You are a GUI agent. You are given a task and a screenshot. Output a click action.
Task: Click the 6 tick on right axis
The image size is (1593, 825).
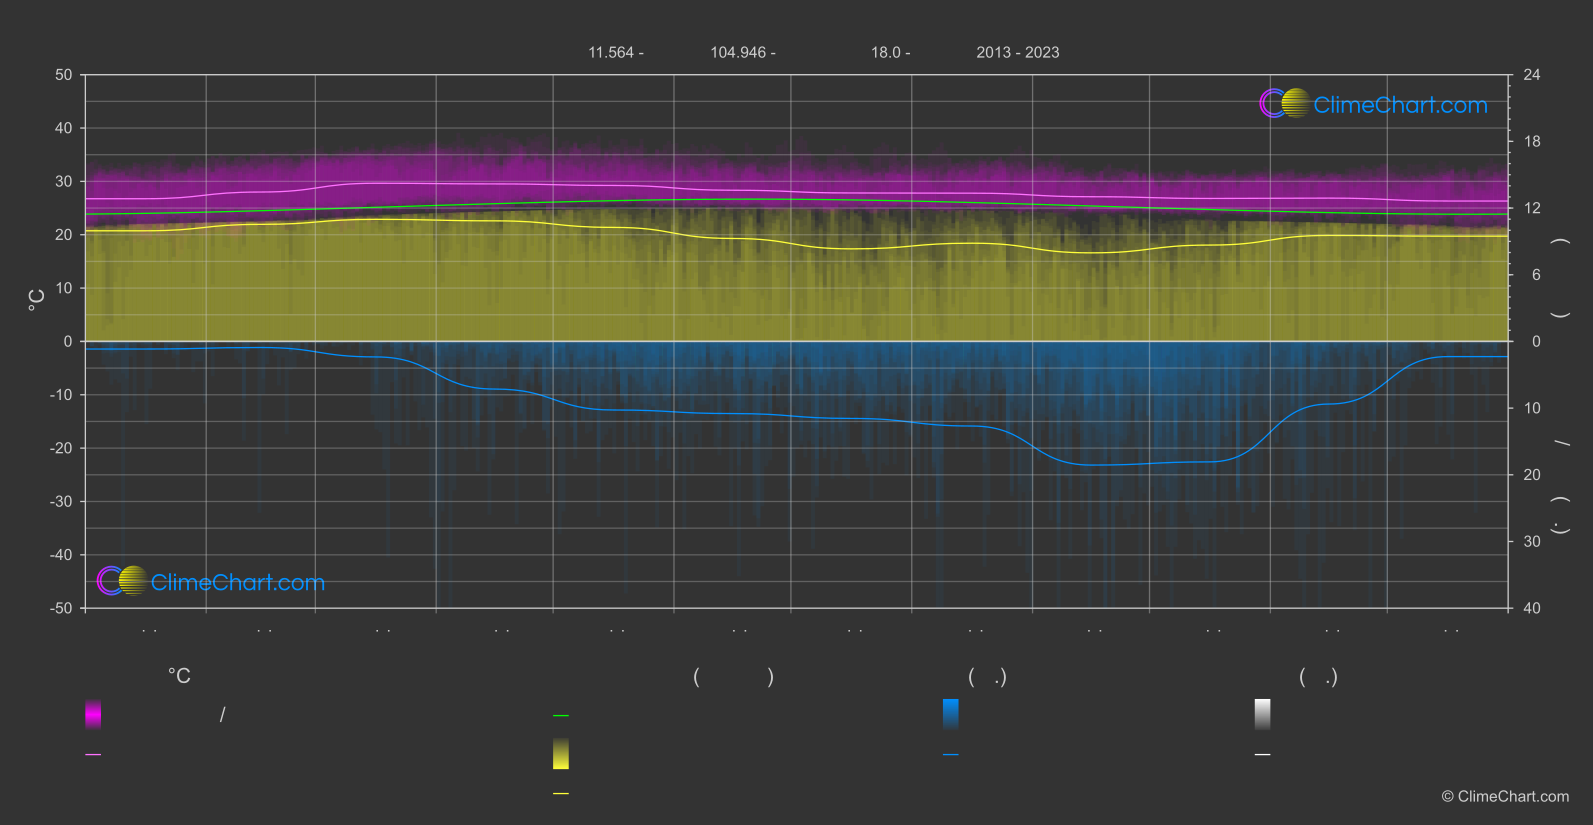(x=1536, y=275)
